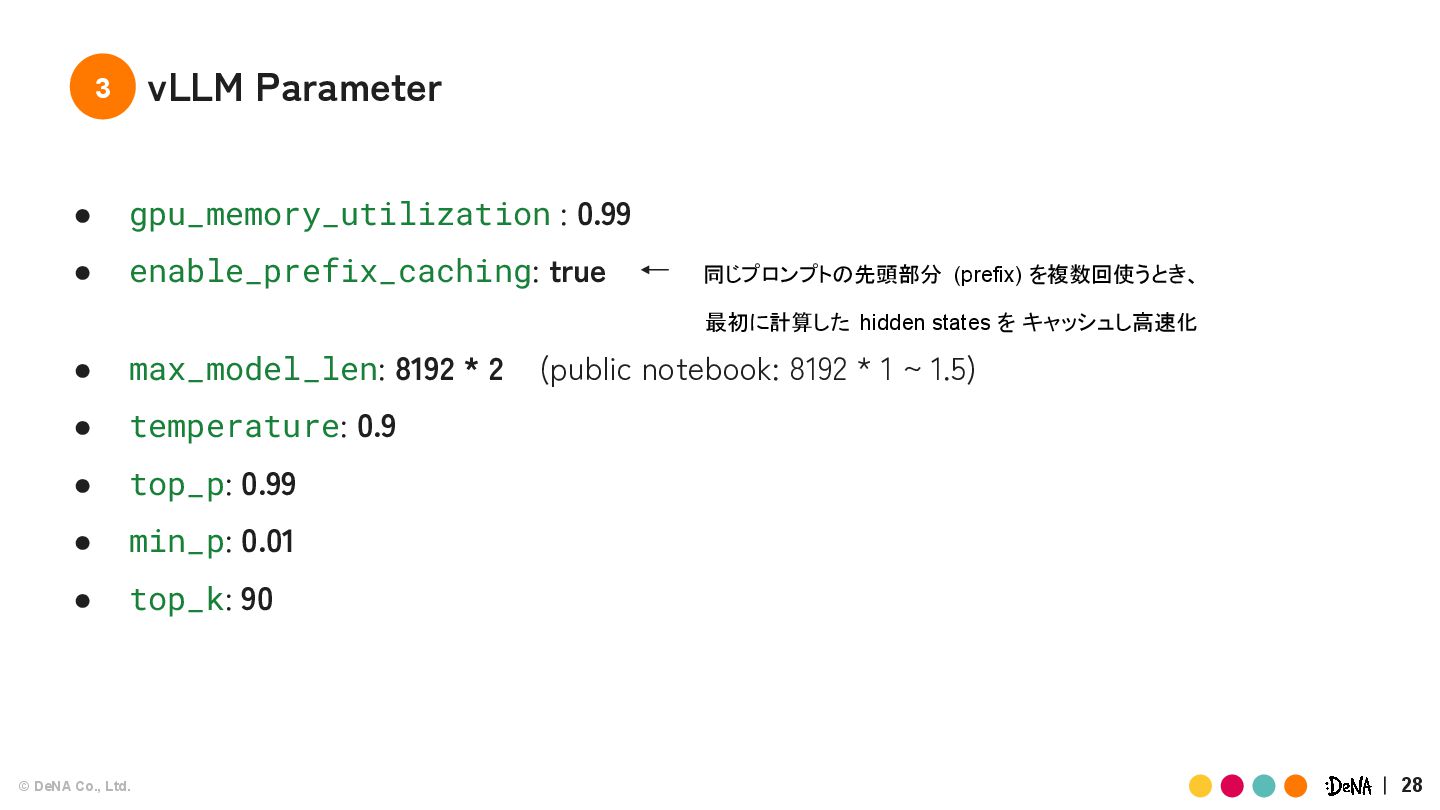The height and width of the screenshot is (810, 1440).
Task: Click page number 28
Action: pyautogui.click(x=1412, y=785)
